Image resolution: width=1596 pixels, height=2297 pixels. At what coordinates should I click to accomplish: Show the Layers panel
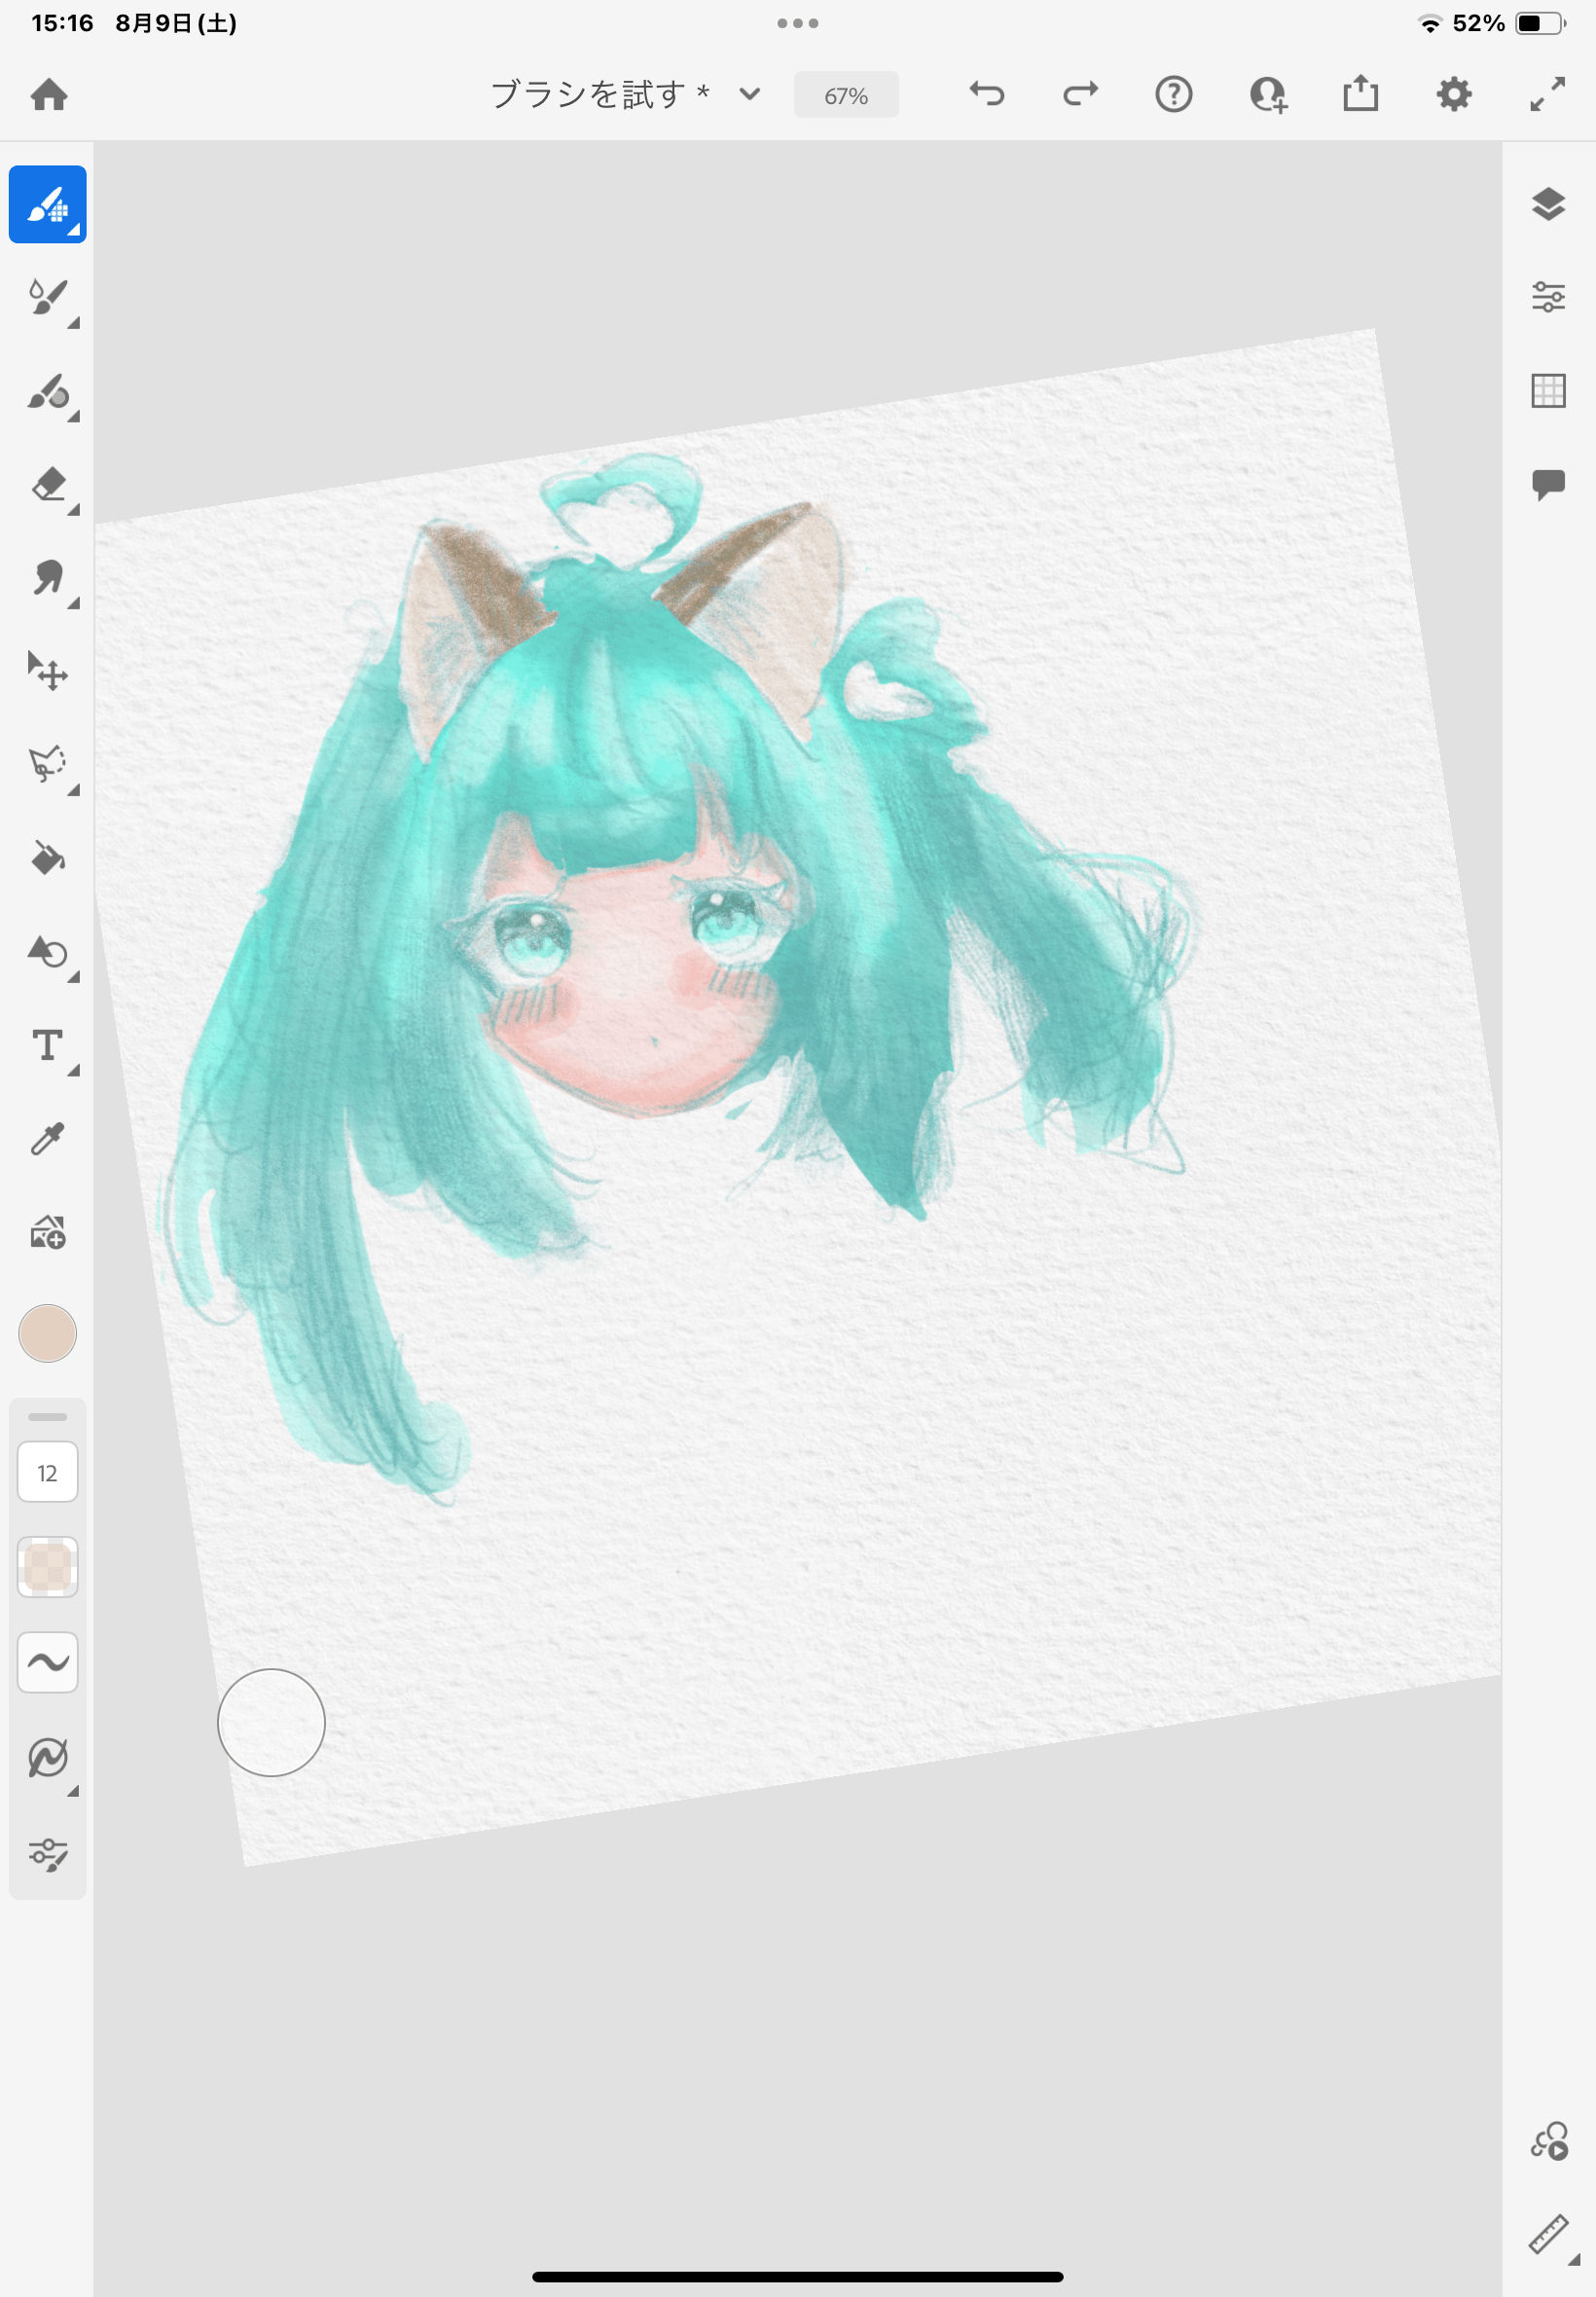click(1548, 204)
